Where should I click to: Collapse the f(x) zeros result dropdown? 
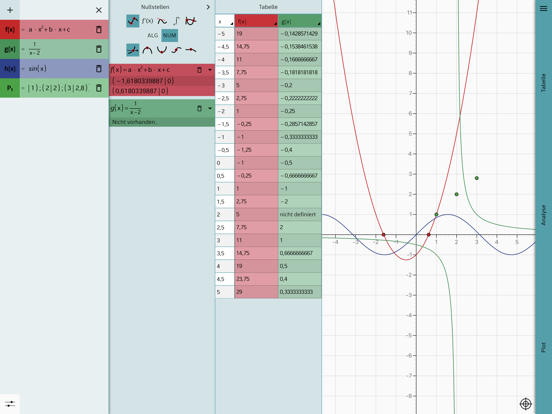tap(210, 70)
